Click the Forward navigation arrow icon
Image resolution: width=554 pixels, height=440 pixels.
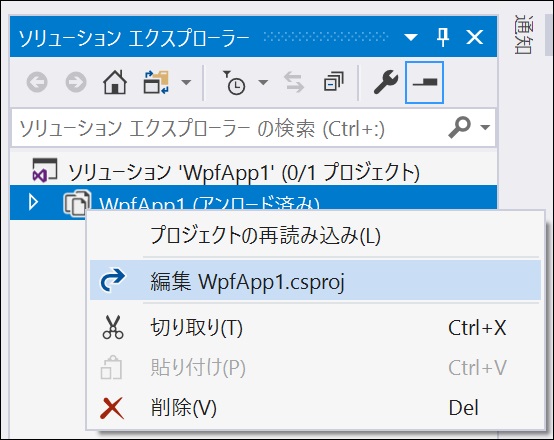pyautogui.click(x=76, y=82)
